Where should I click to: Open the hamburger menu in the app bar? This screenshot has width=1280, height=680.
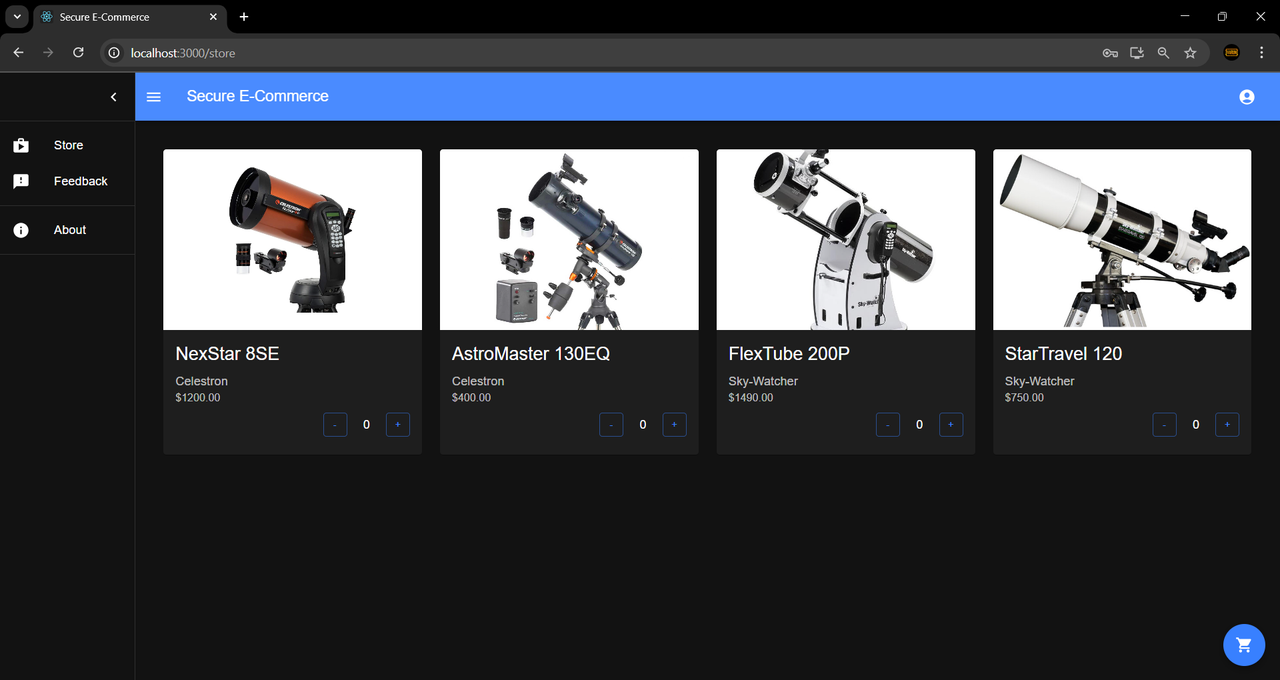154,97
